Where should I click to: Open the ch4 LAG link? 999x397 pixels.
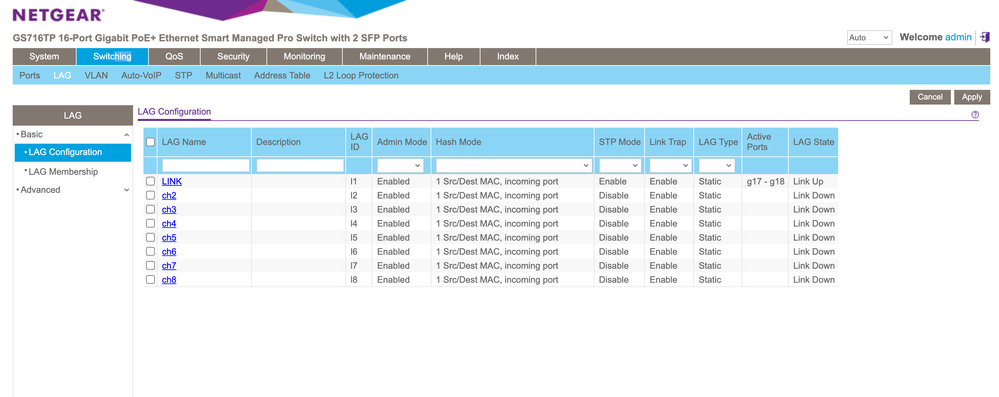click(169, 224)
